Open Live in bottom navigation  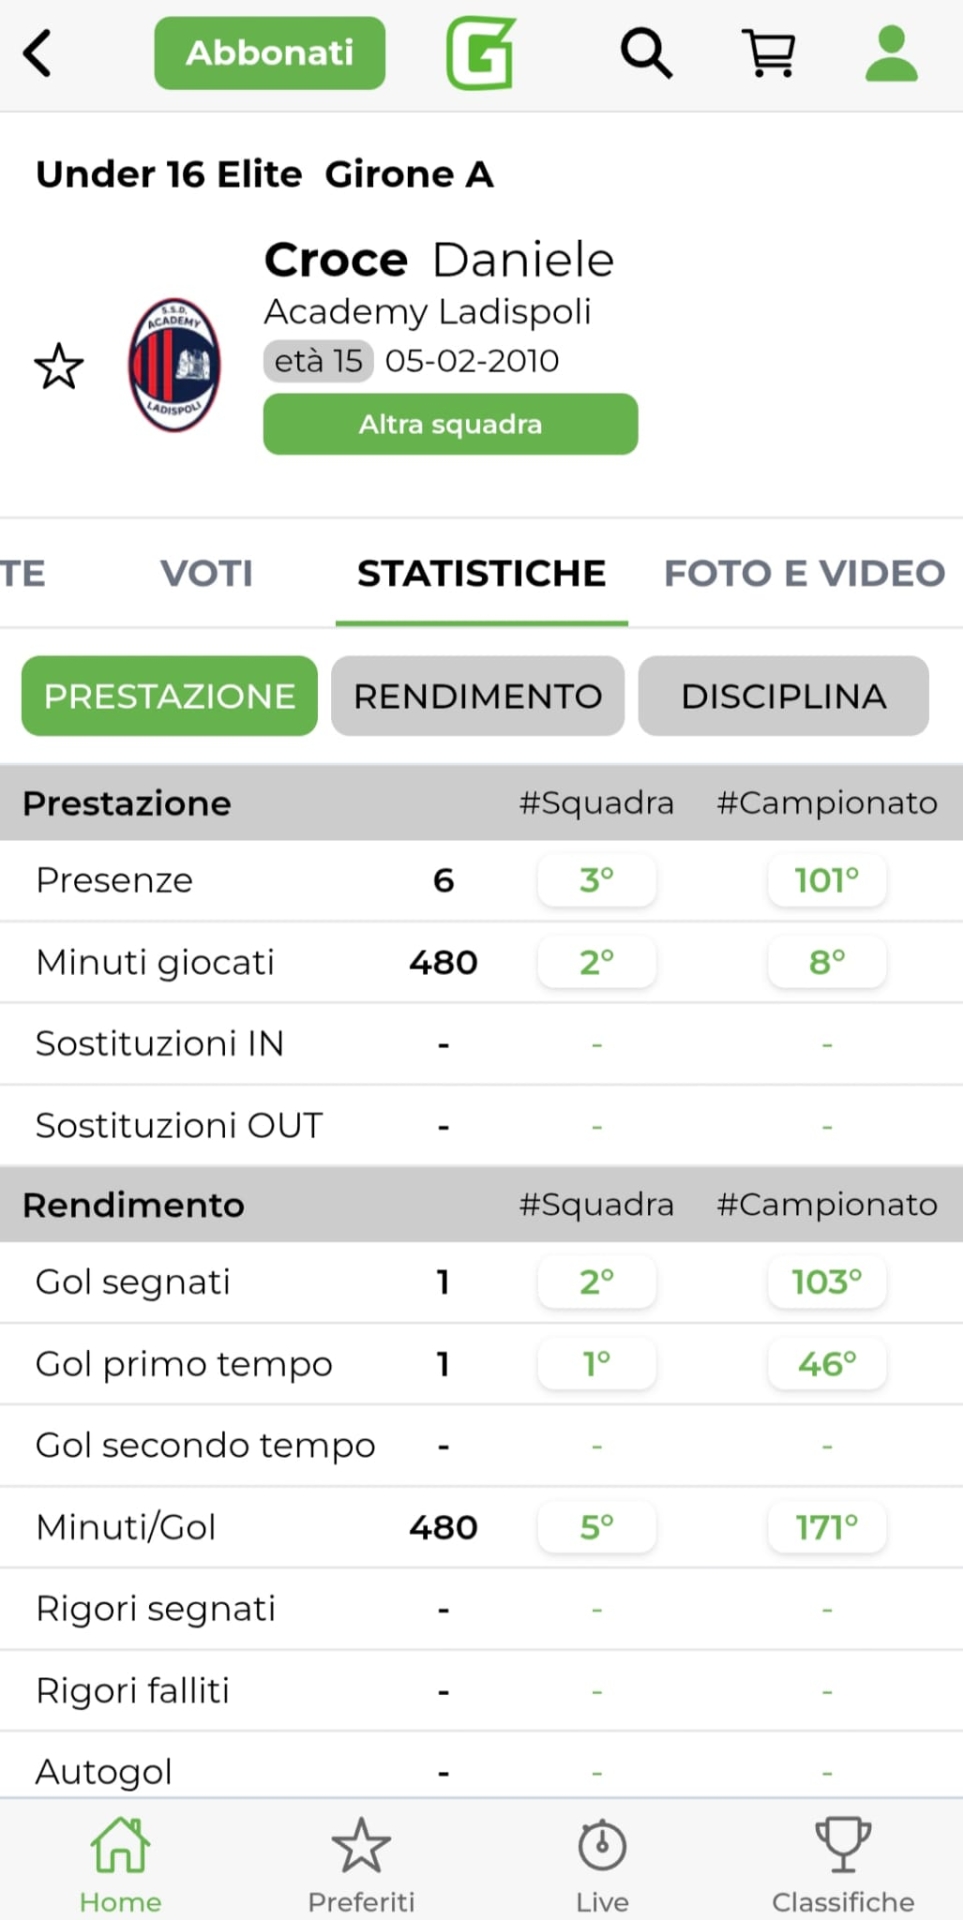click(x=602, y=1862)
